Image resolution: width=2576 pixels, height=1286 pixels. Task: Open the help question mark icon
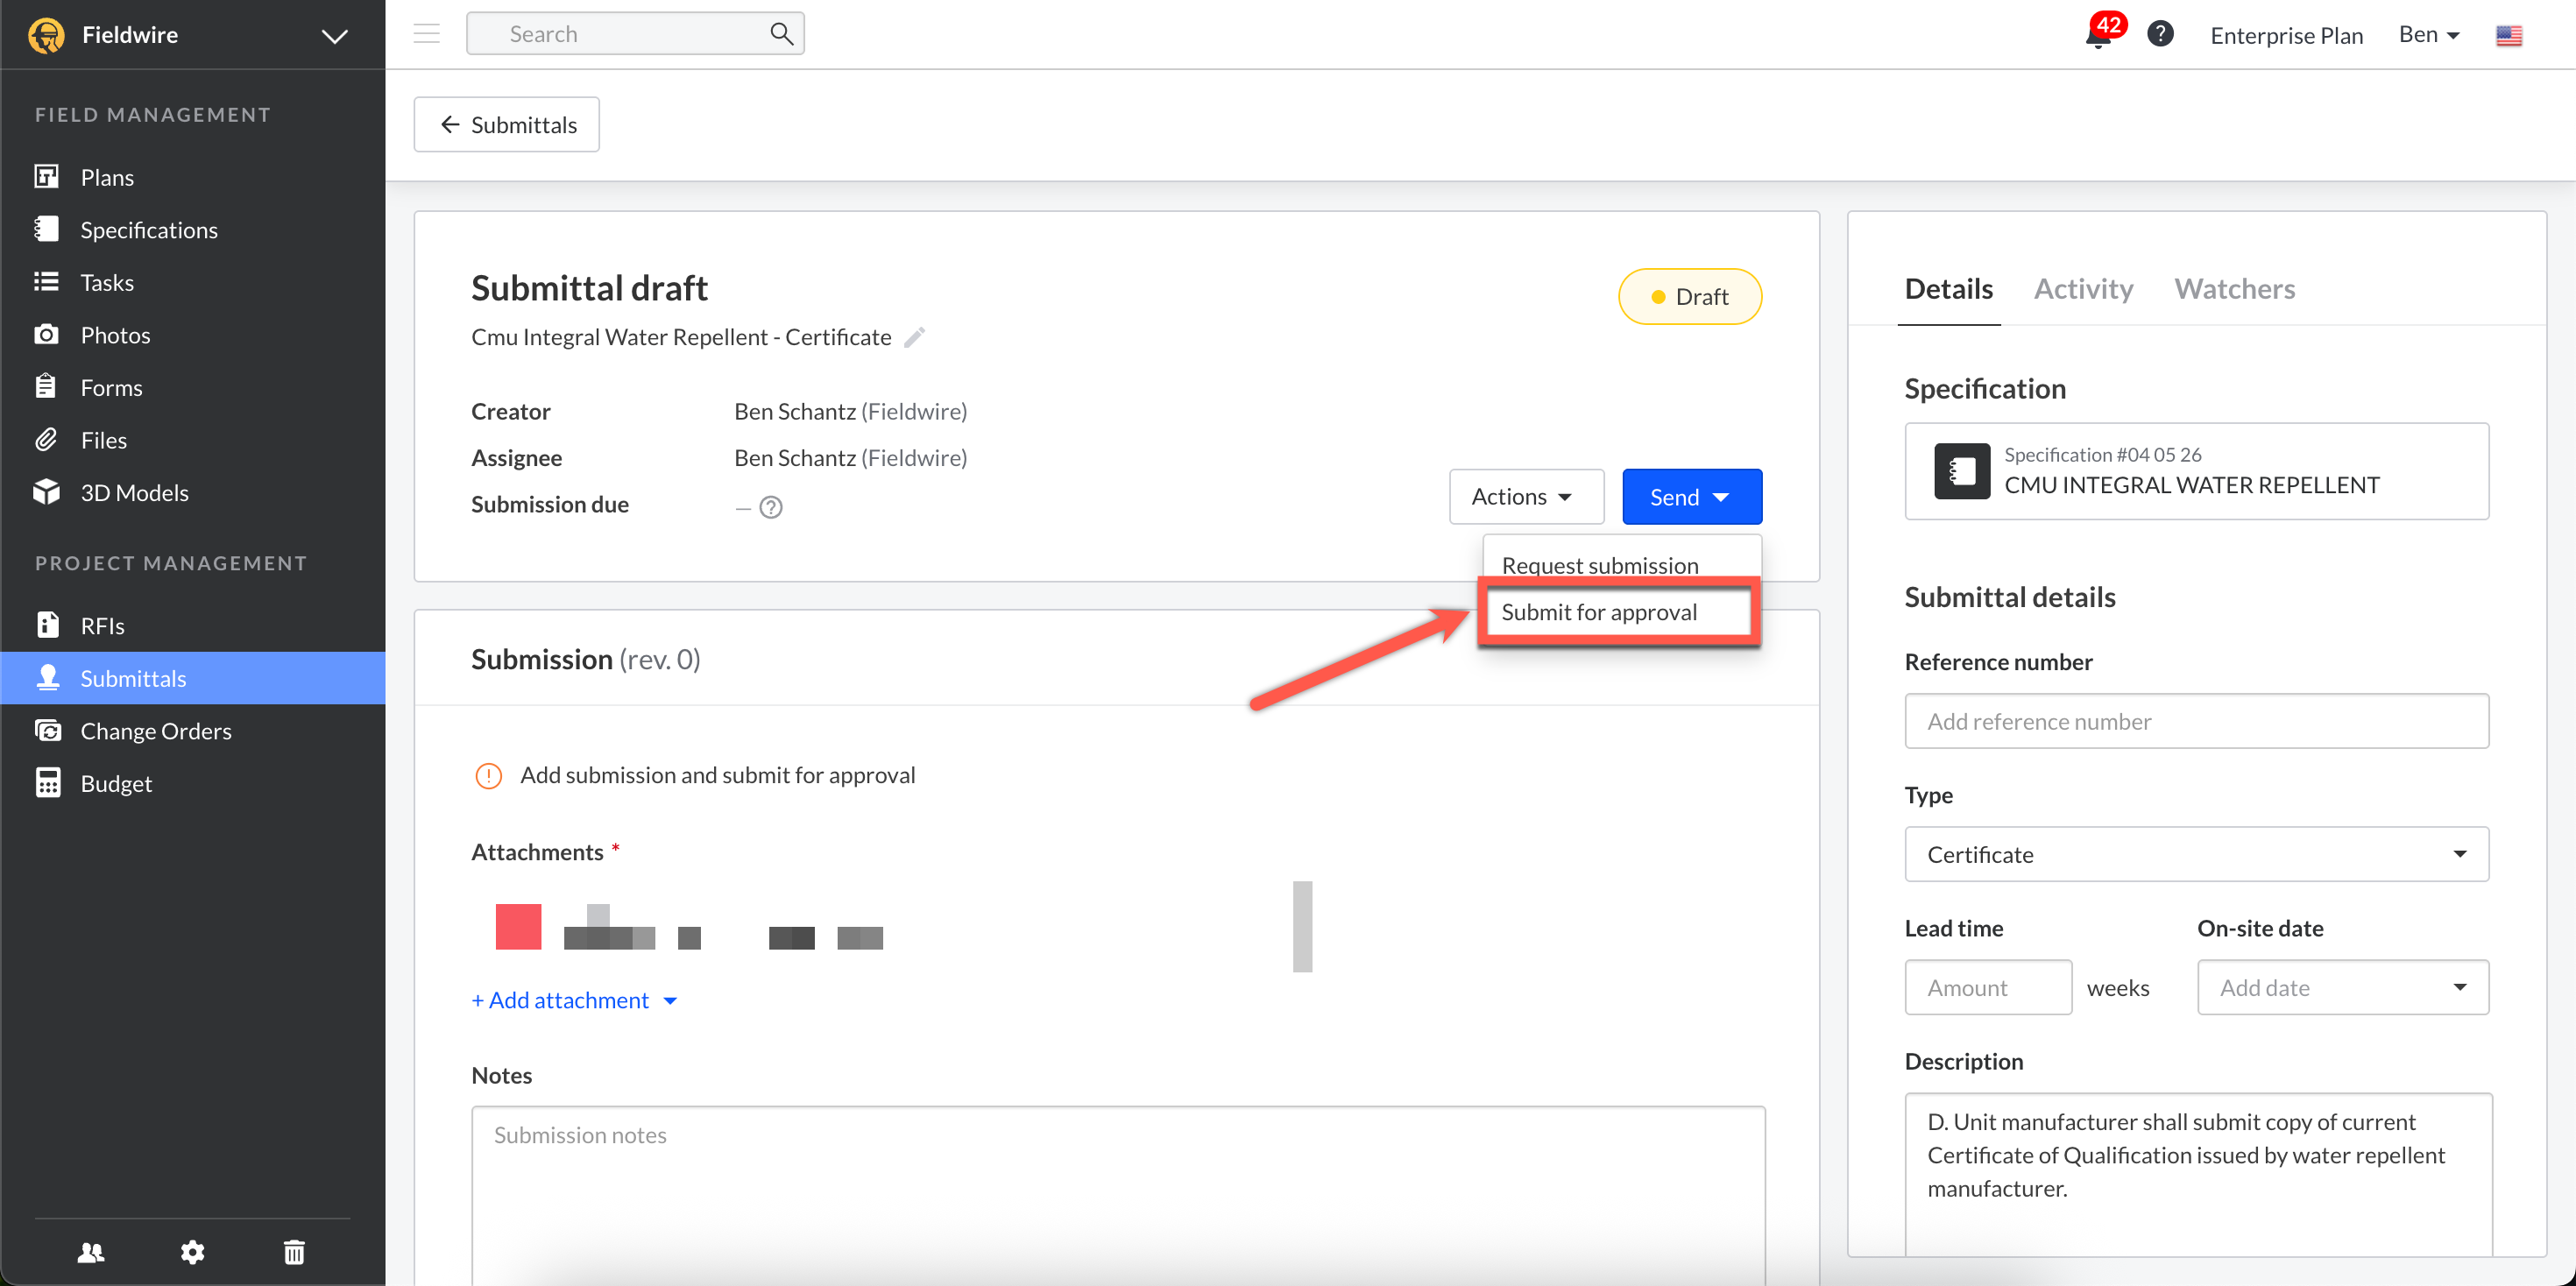(x=2160, y=34)
